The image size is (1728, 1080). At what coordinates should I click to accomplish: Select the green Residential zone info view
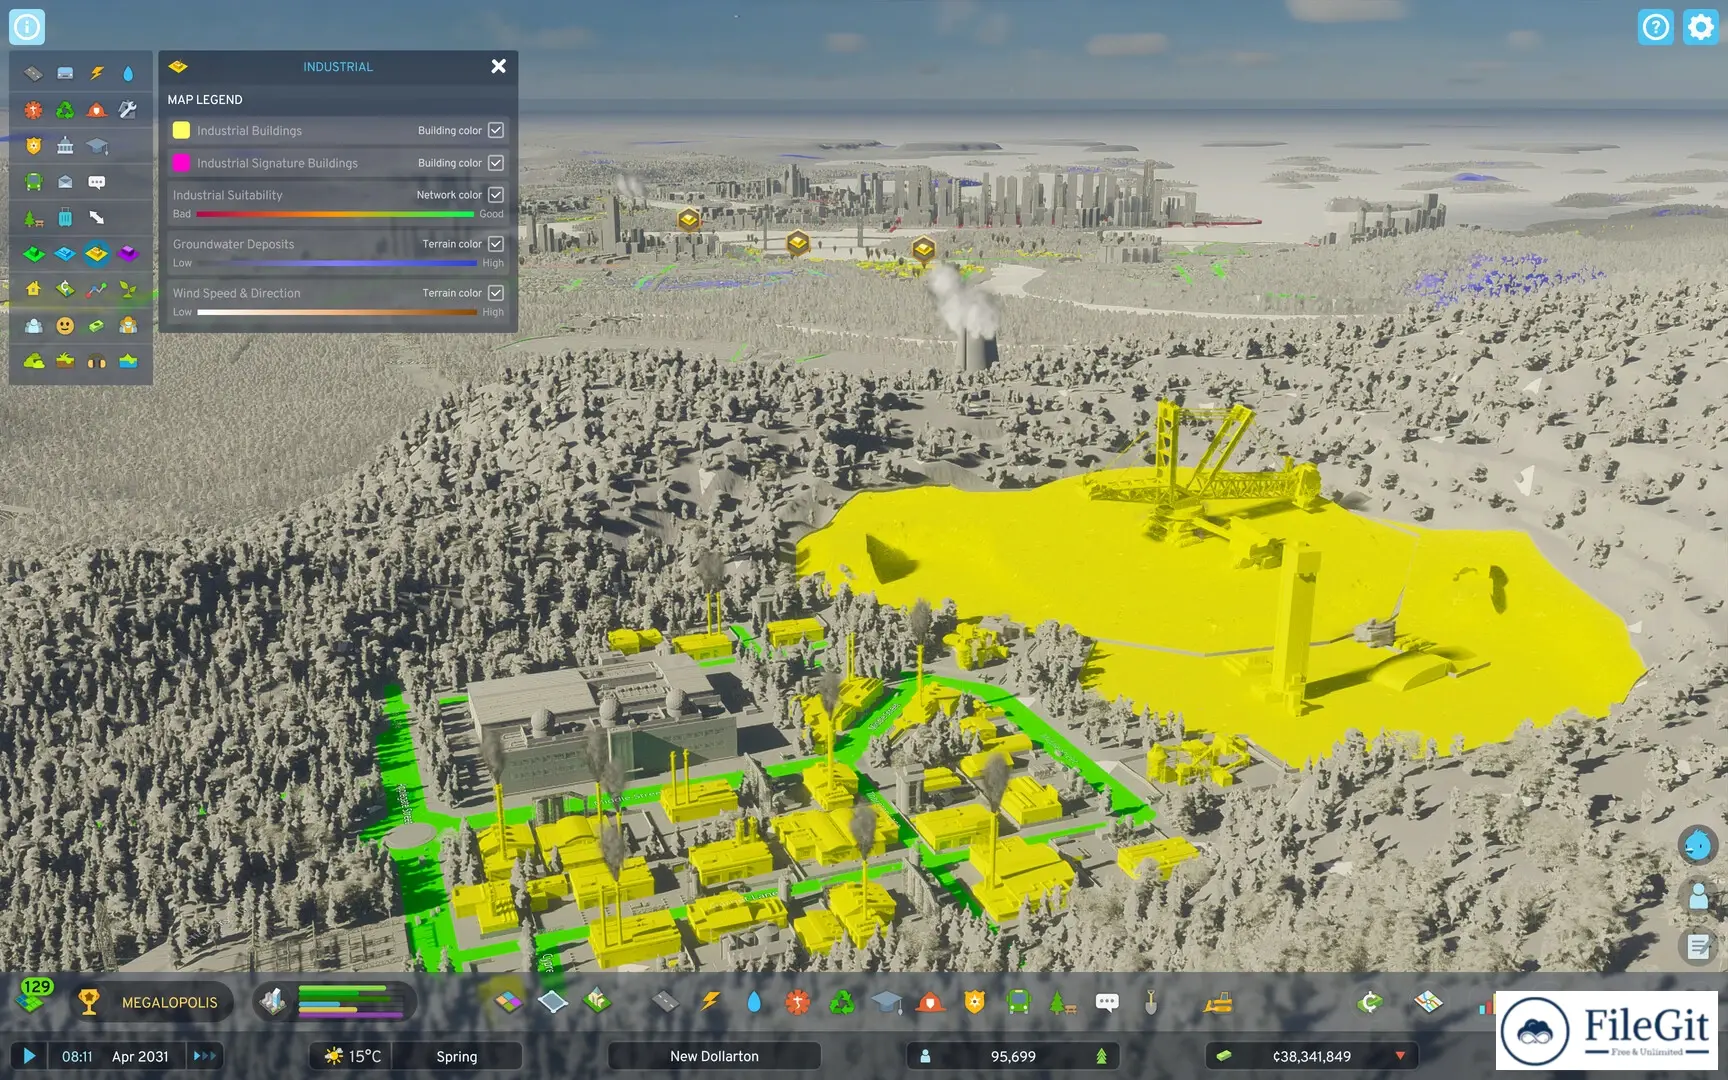[33, 254]
